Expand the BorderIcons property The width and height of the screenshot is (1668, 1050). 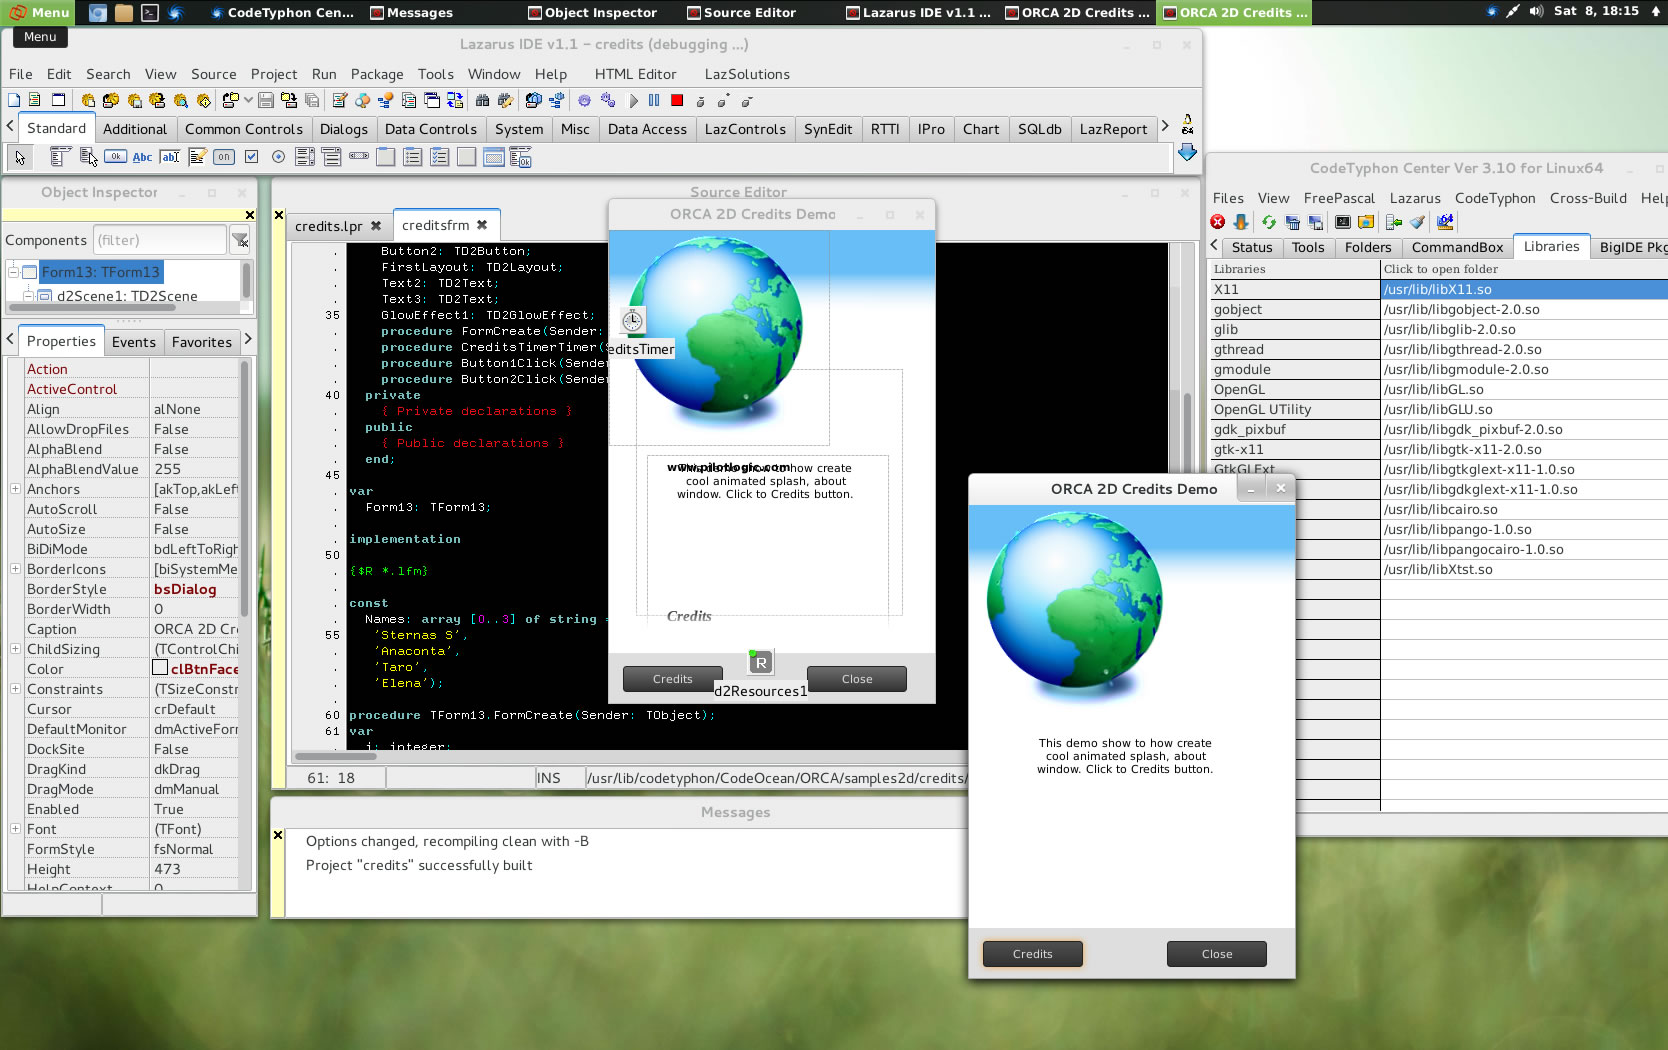coord(15,569)
